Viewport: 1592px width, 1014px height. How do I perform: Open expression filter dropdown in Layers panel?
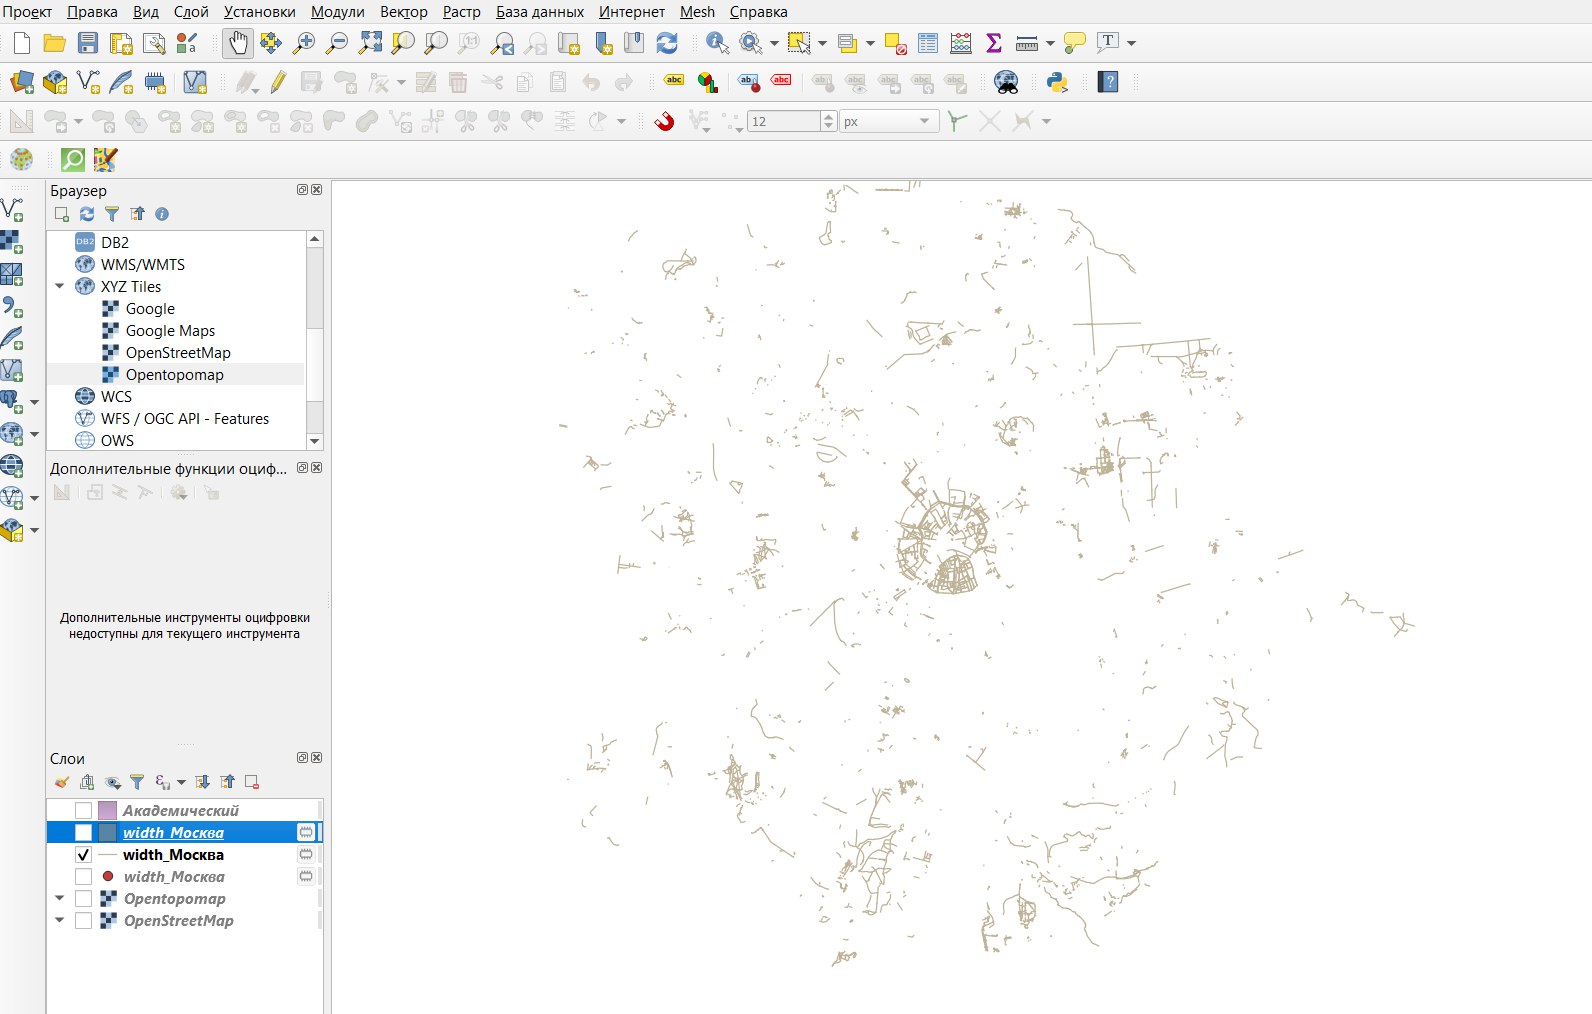[181, 782]
